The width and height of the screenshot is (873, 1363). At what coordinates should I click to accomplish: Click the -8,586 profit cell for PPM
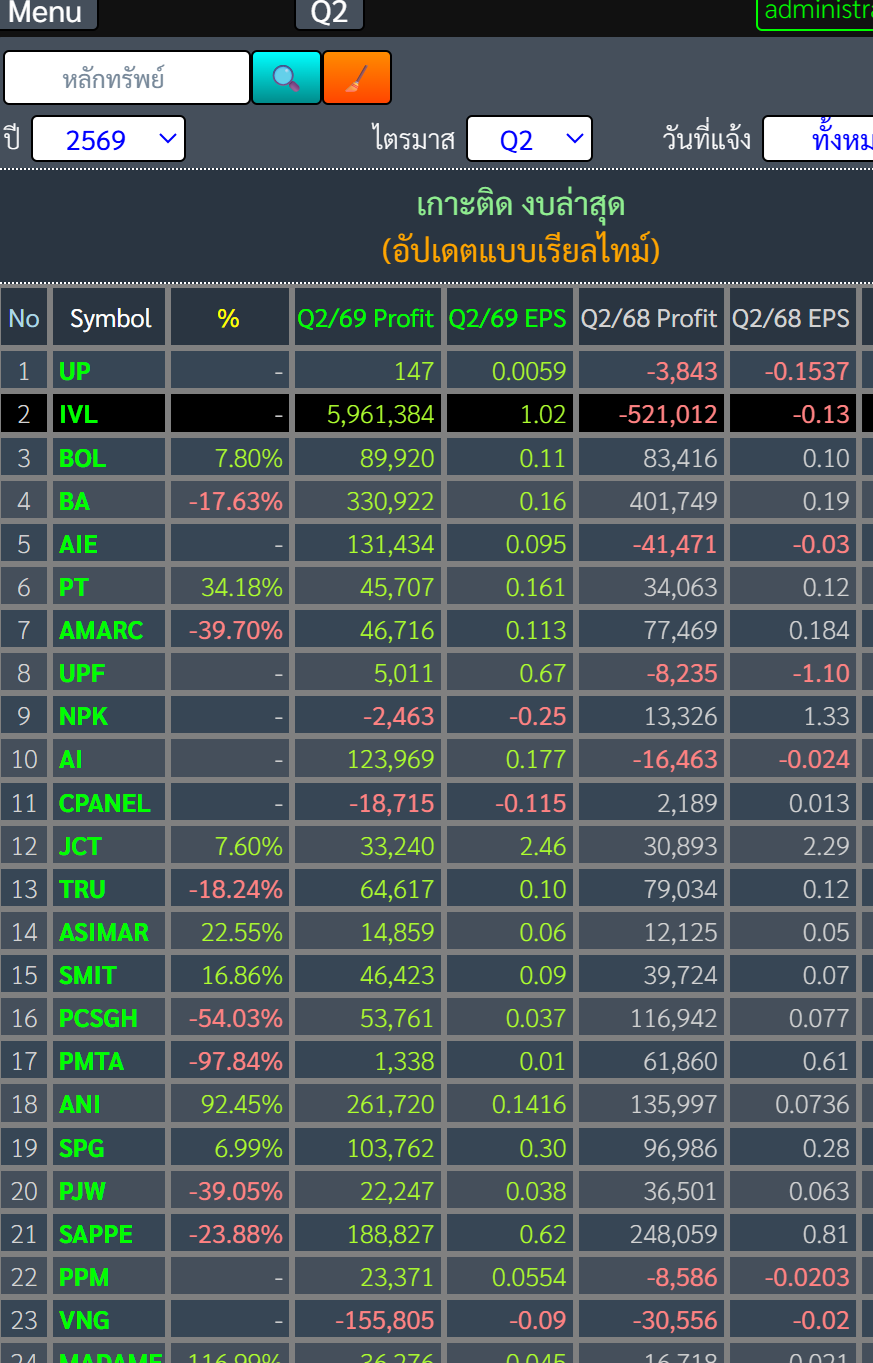(x=651, y=1277)
